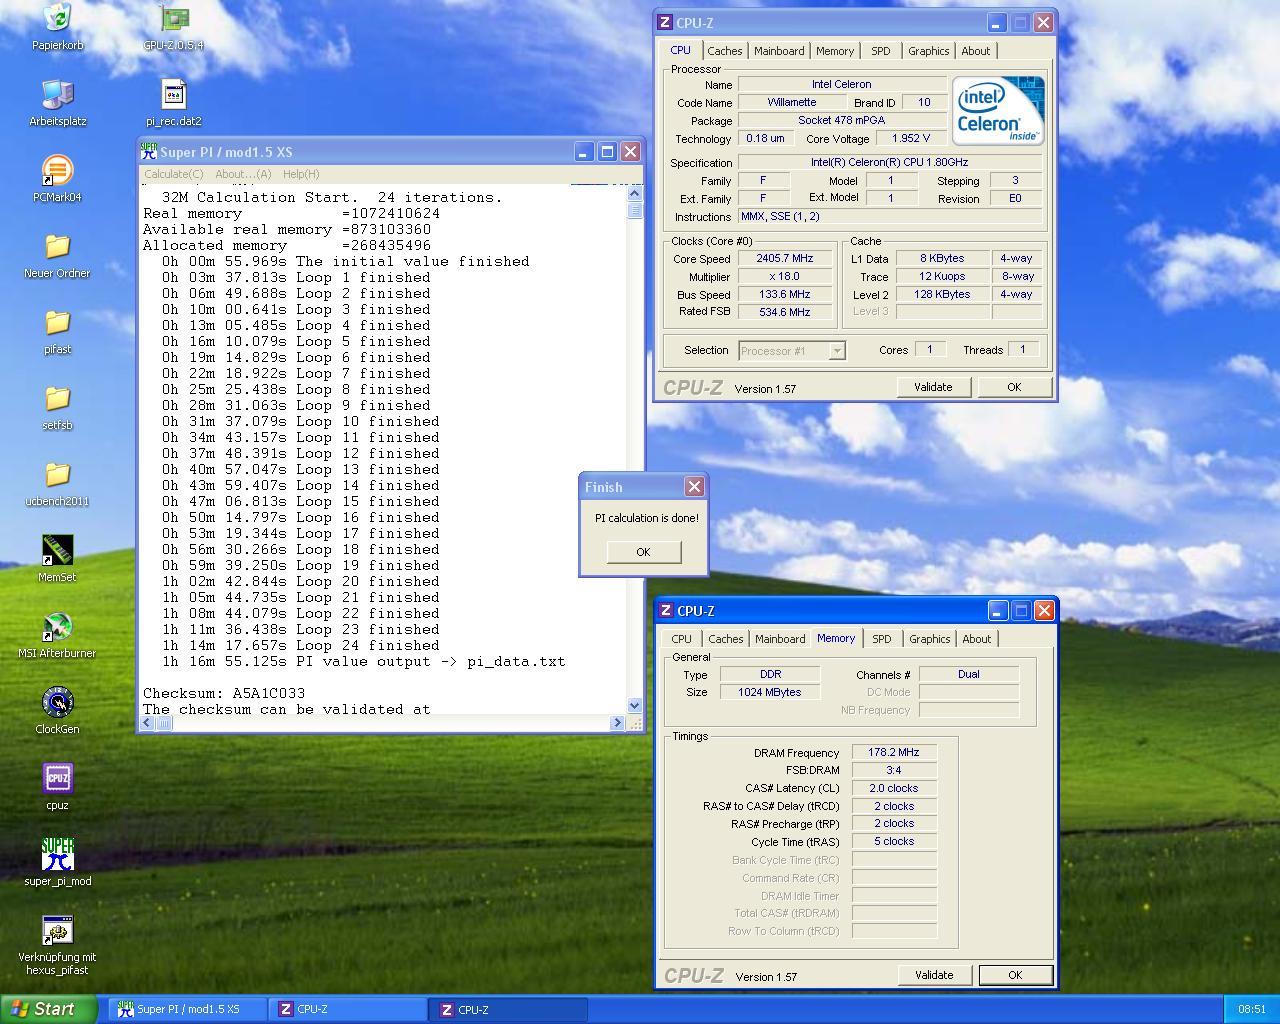This screenshot has width=1280, height=1024.
Task: Click Super PI vertical scrollbar up arrow
Action: pos(634,192)
